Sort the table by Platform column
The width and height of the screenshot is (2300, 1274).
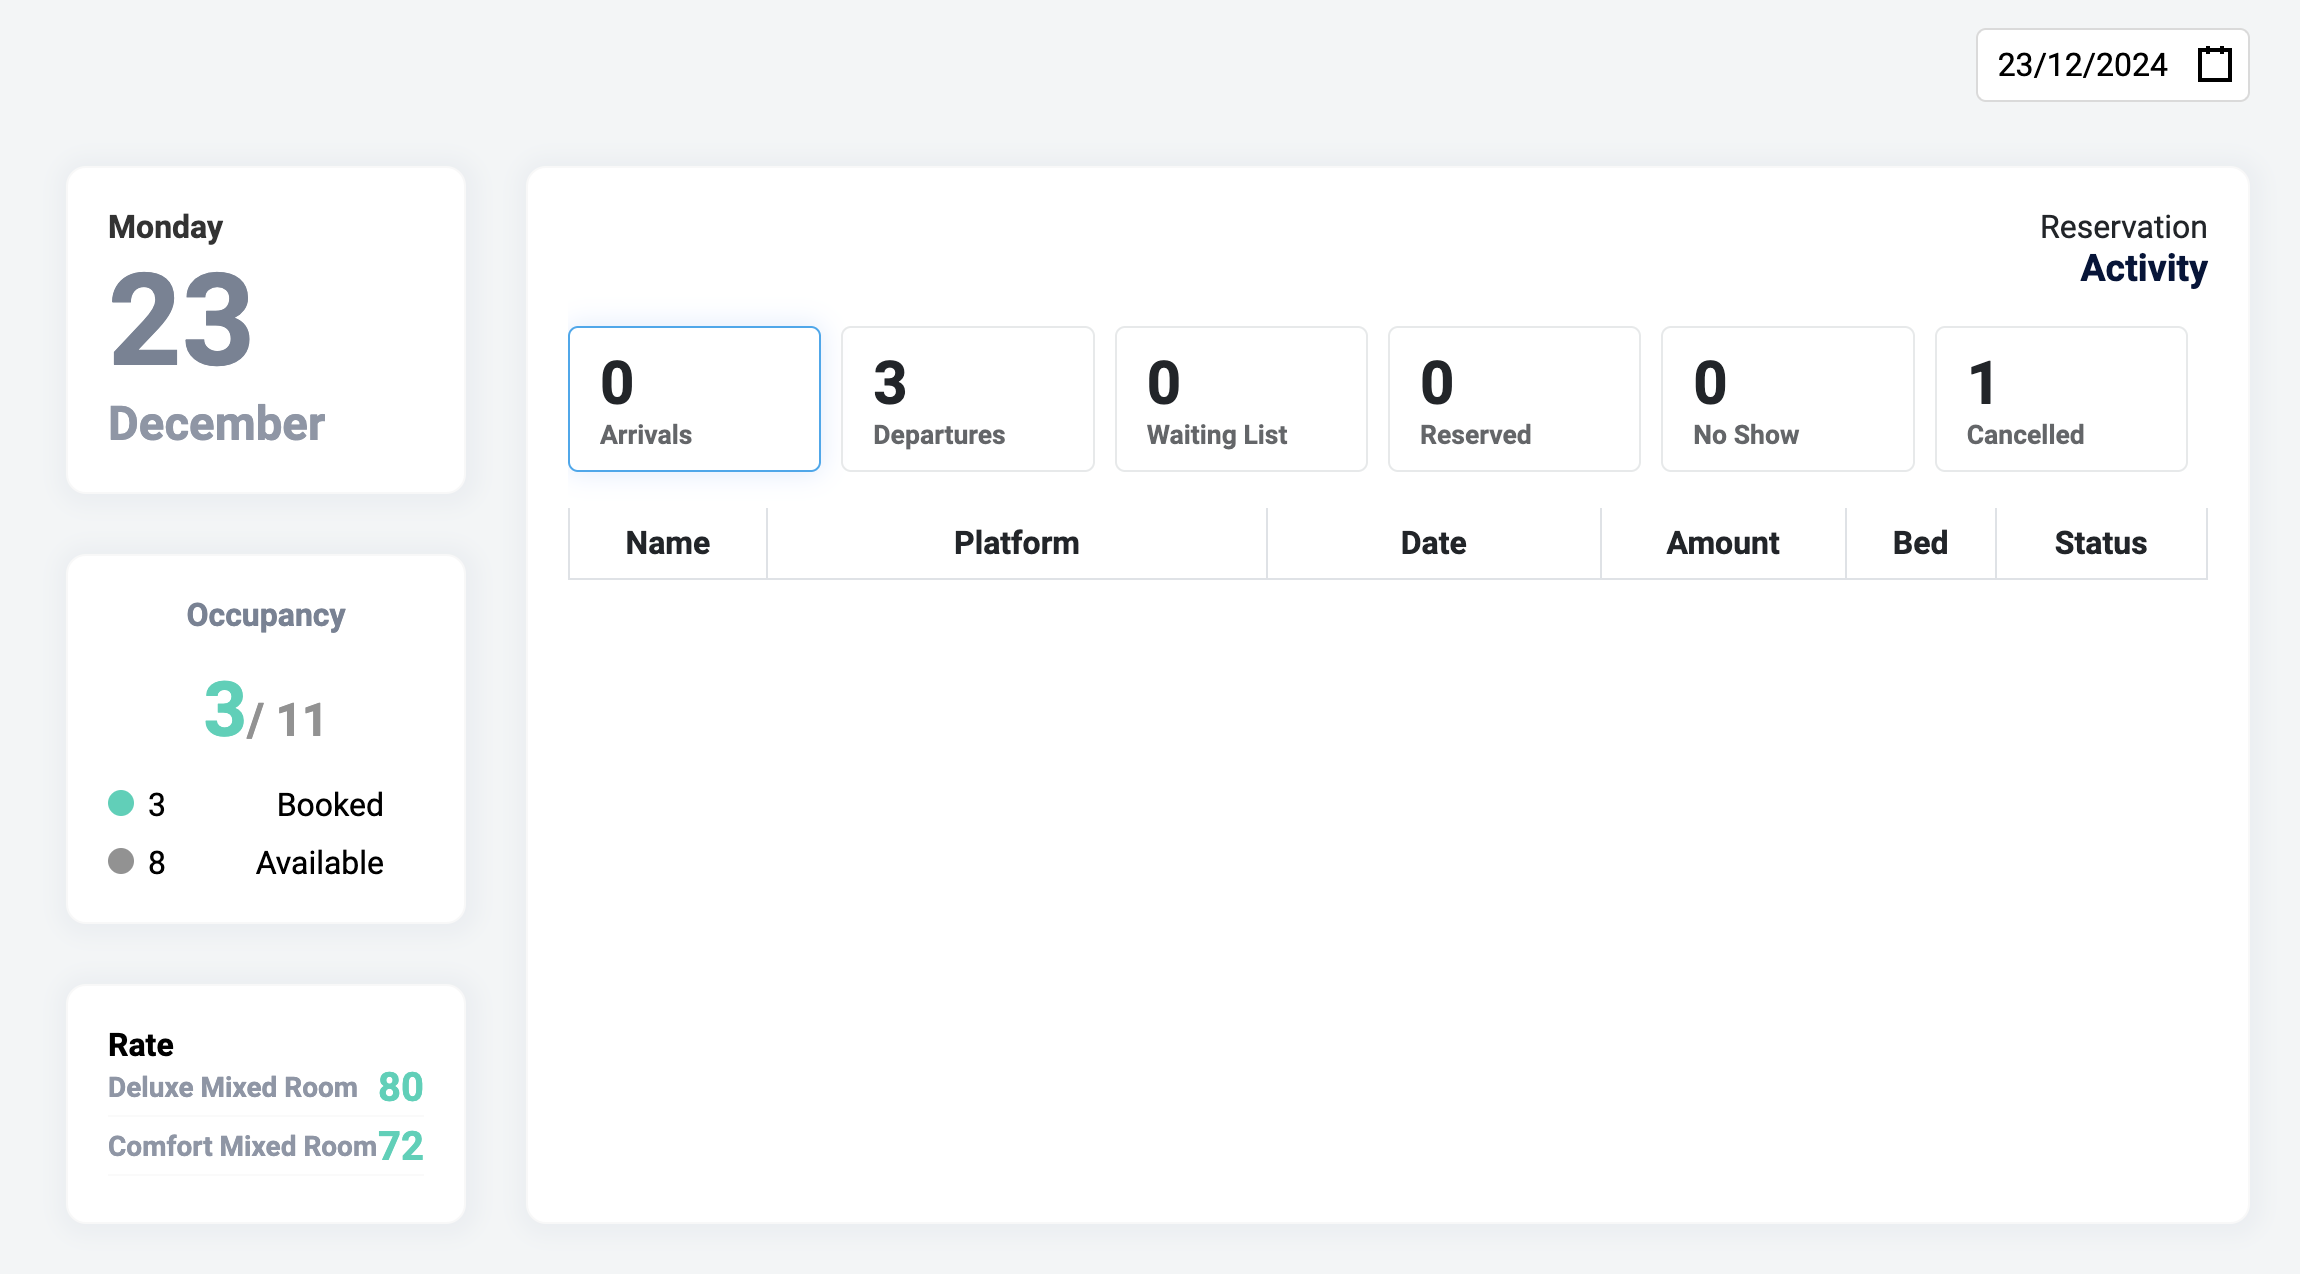[1016, 542]
